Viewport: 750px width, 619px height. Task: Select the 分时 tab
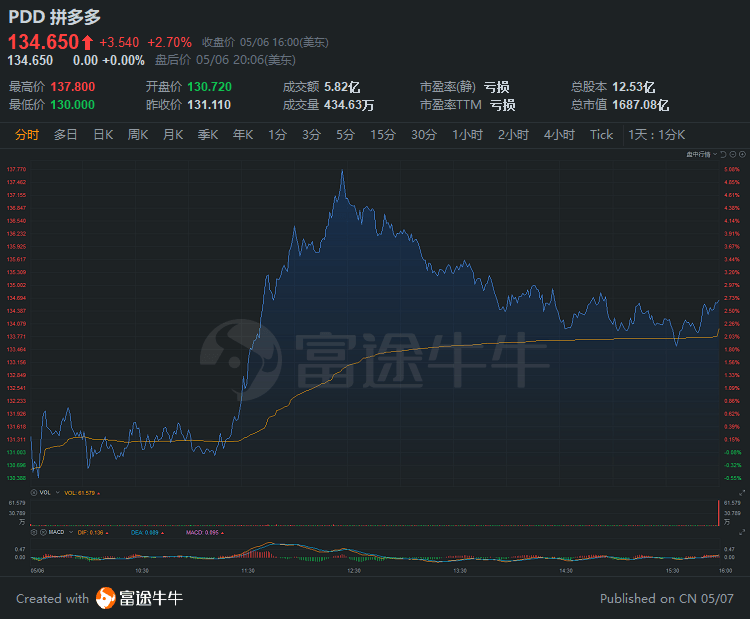click(x=27, y=135)
